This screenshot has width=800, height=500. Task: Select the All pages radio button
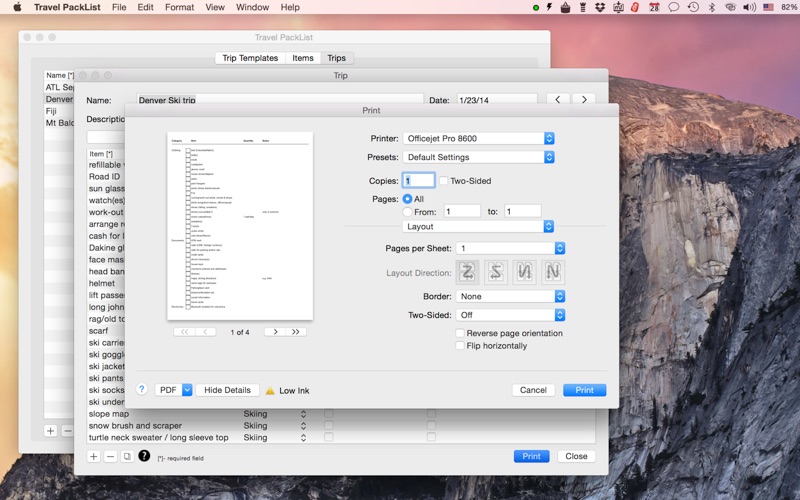click(x=407, y=198)
